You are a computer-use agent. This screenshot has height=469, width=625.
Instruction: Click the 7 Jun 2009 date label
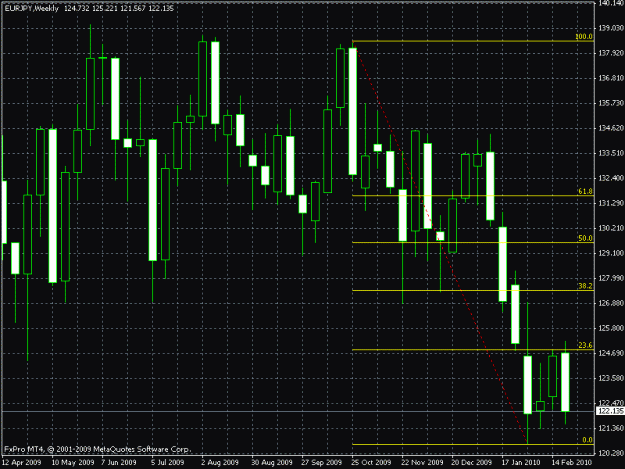point(119,463)
